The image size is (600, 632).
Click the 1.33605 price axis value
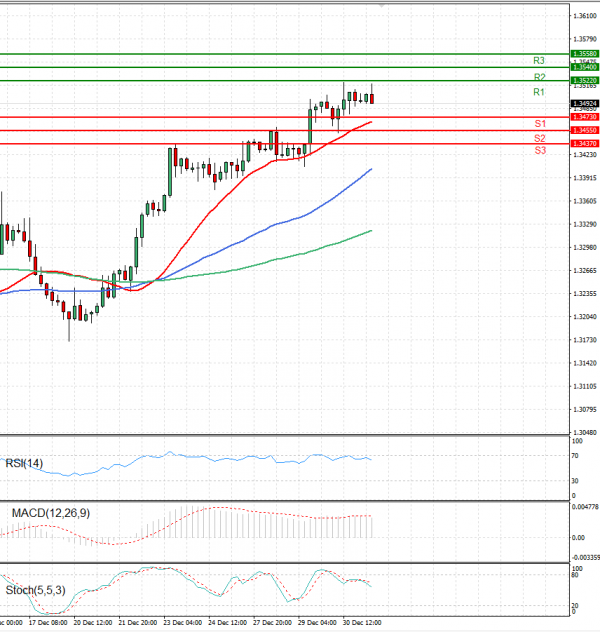pyautogui.click(x=585, y=201)
